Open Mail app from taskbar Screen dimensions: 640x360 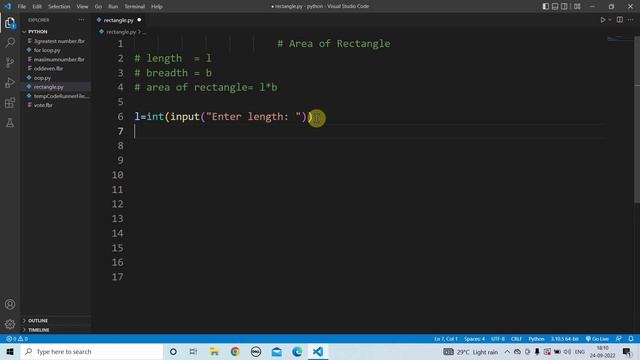pos(276,351)
